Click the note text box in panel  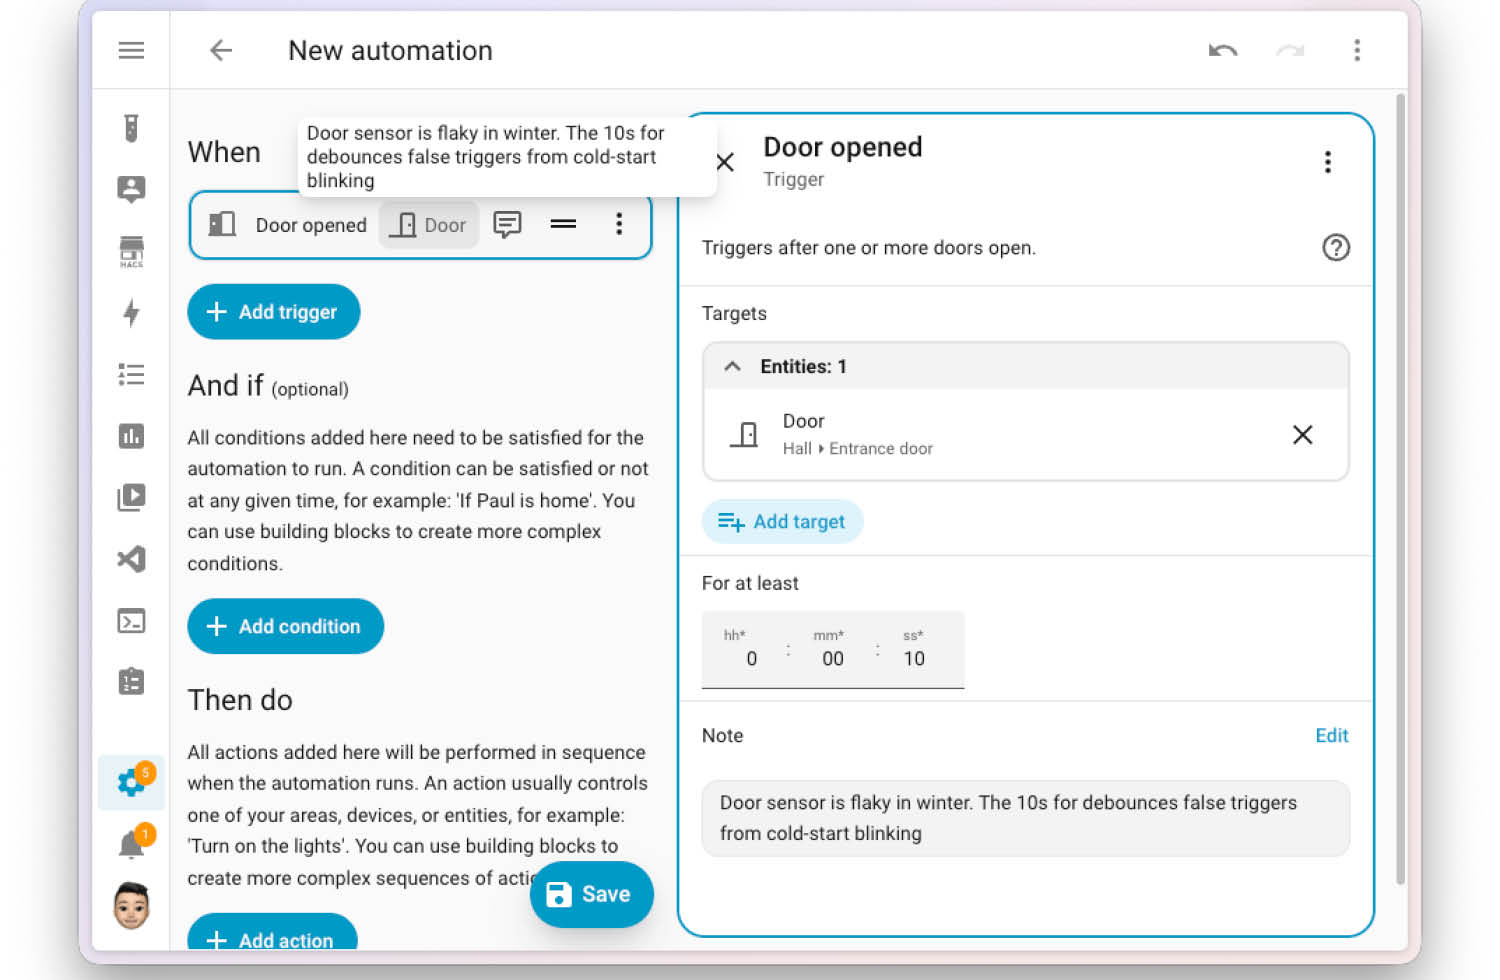tap(1026, 818)
